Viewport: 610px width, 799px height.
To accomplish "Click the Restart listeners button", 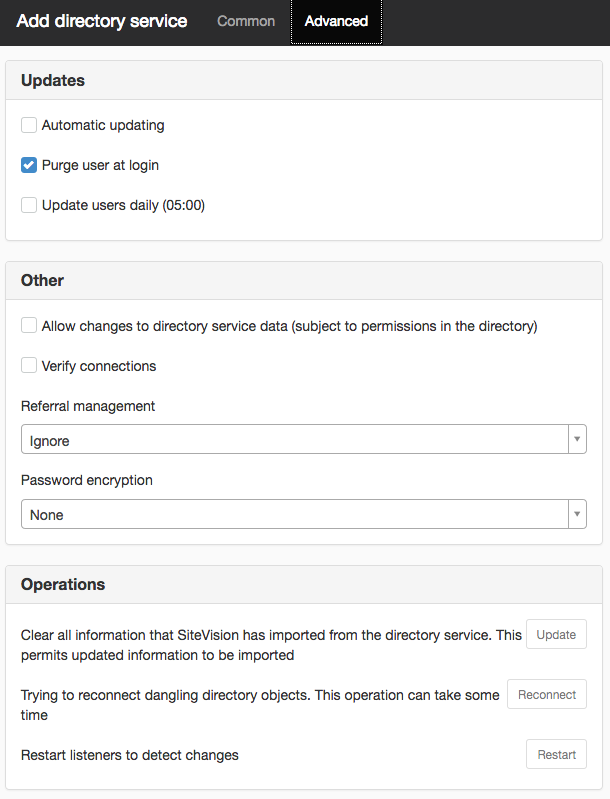I will 556,754.
